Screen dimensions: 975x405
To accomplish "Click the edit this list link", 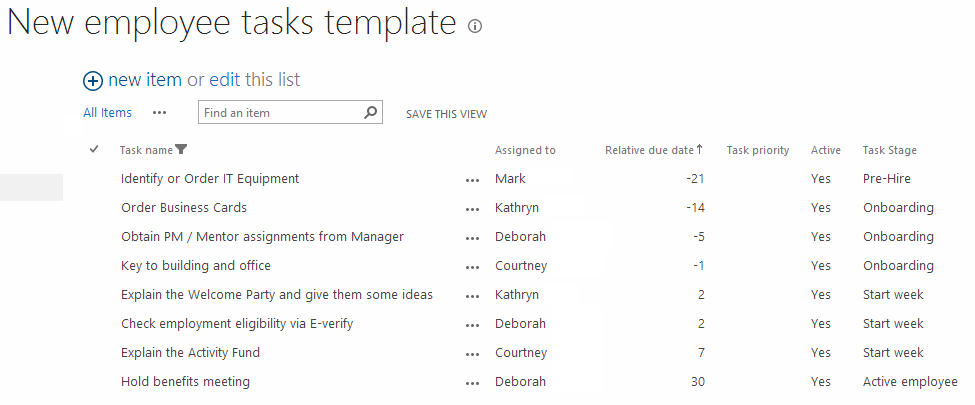I will pyautogui.click(x=224, y=80).
